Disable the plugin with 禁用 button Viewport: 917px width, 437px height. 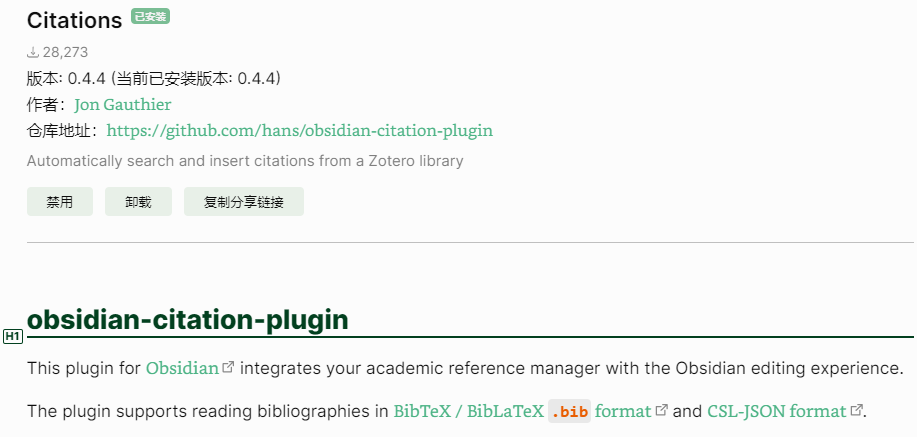(60, 202)
